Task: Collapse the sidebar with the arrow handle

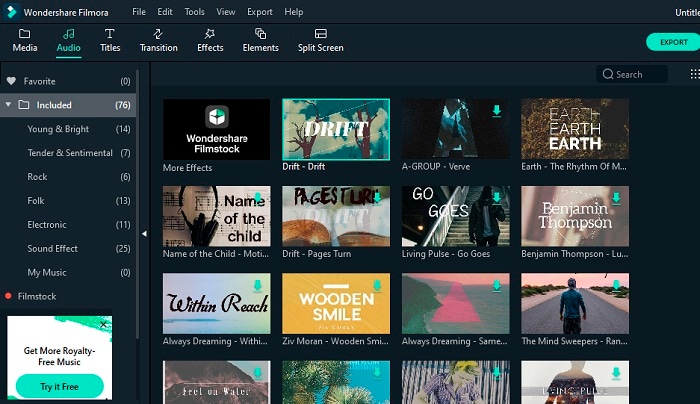Action: tap(144, 233)
